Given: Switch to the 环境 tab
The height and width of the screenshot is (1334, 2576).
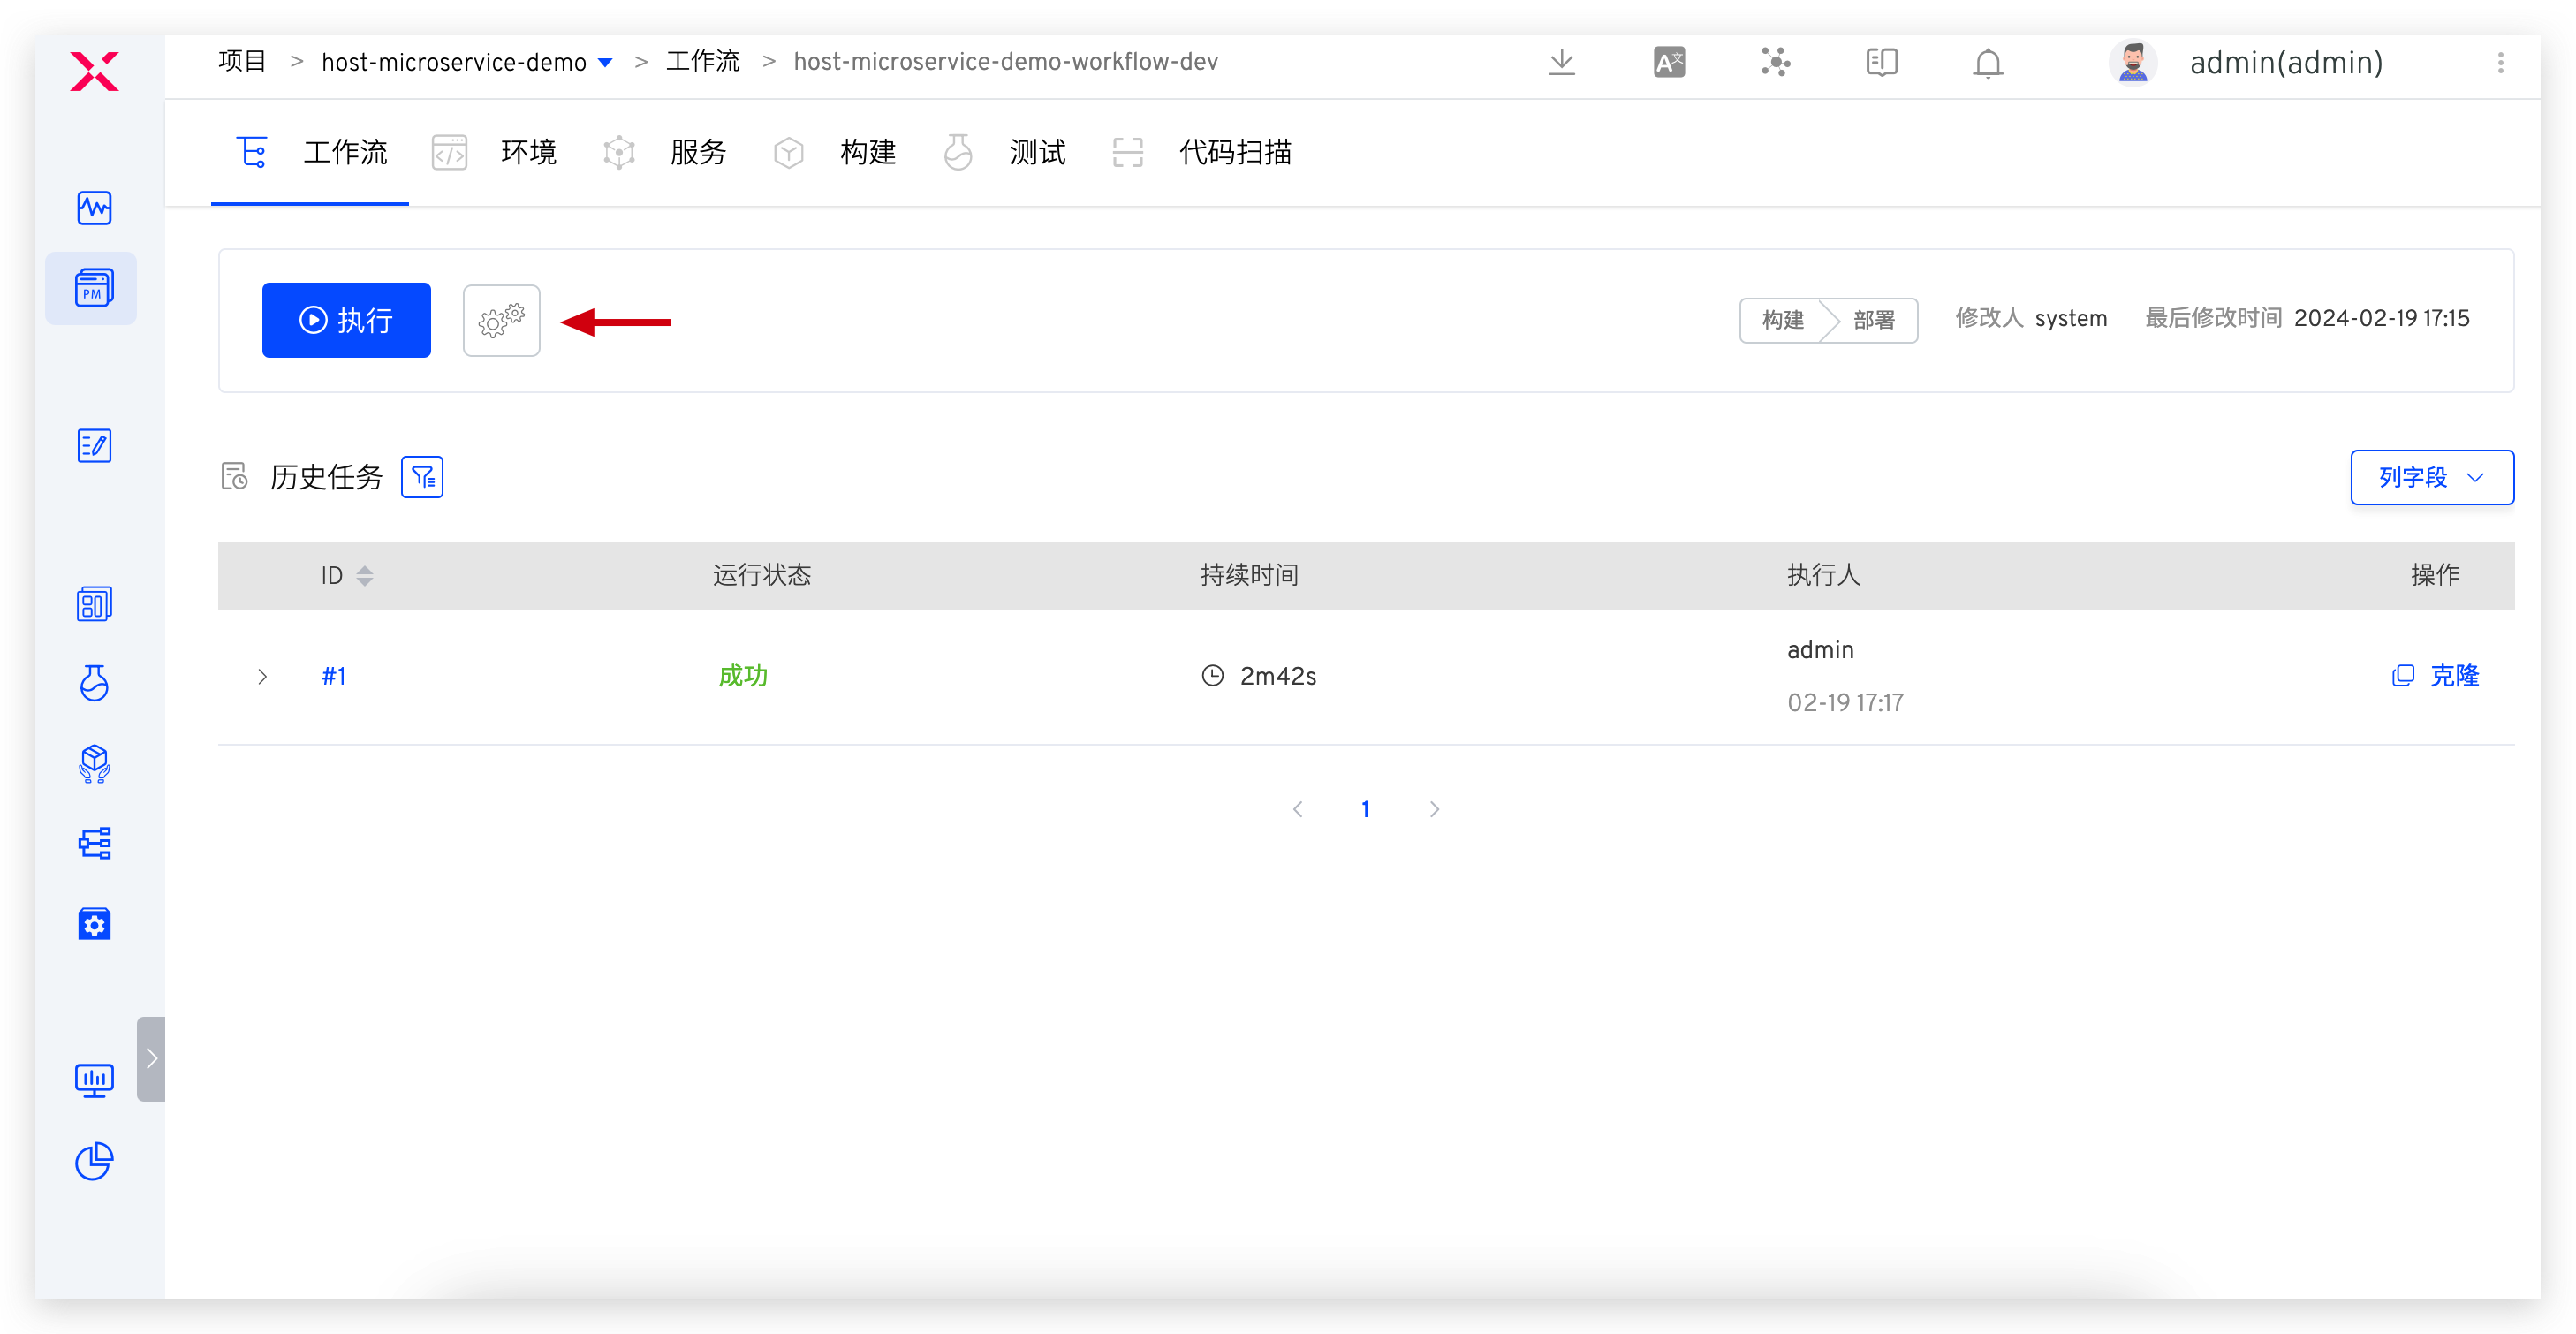Looking at the screenshot, I should click(x=528, y=152).
